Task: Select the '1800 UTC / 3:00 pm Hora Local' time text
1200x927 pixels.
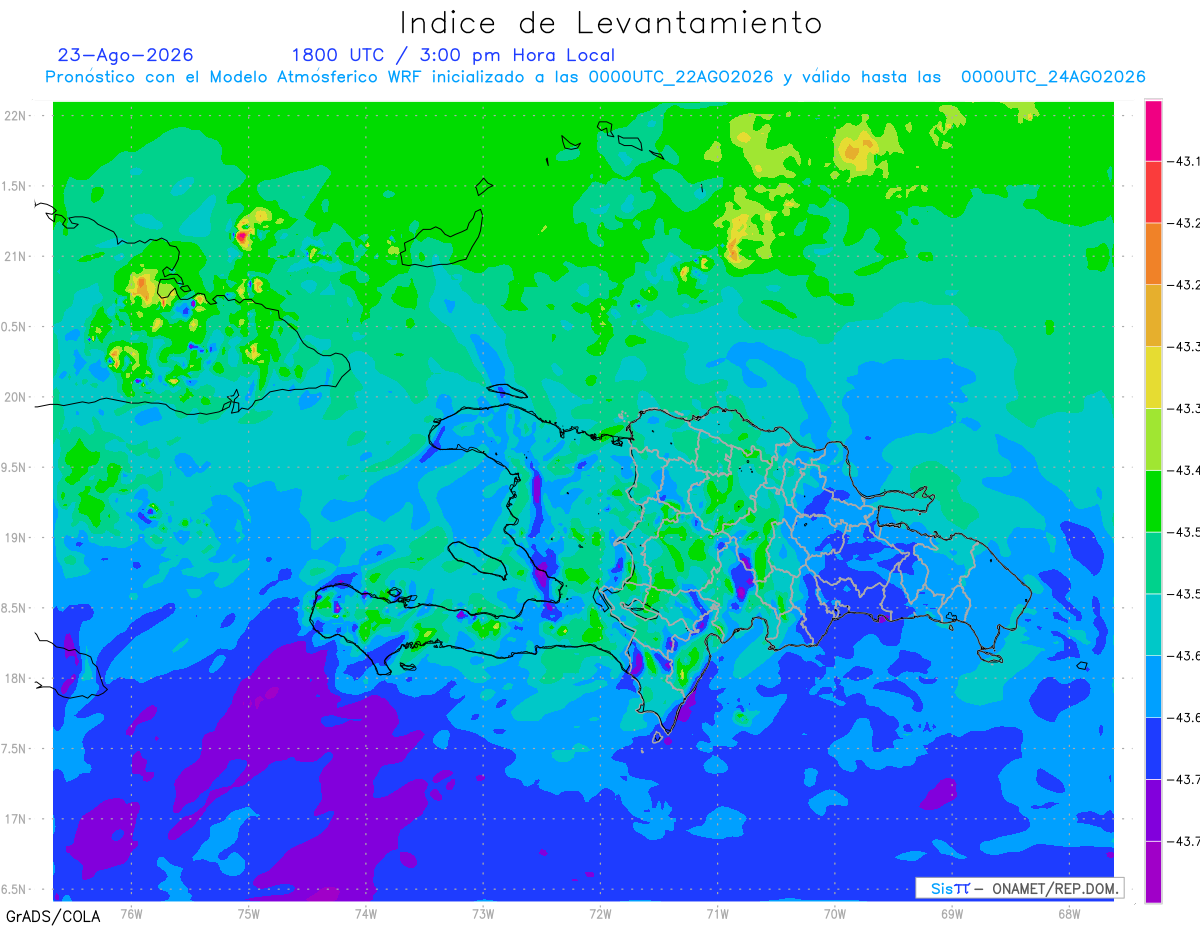Action: [453, 55]
